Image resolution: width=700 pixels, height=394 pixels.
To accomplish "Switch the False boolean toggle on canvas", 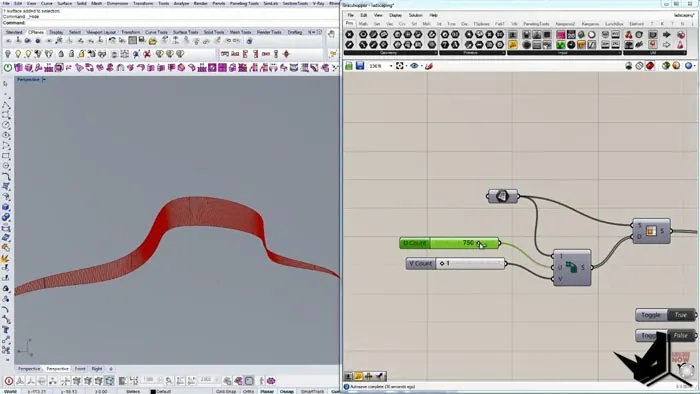I will pos(680,335).
